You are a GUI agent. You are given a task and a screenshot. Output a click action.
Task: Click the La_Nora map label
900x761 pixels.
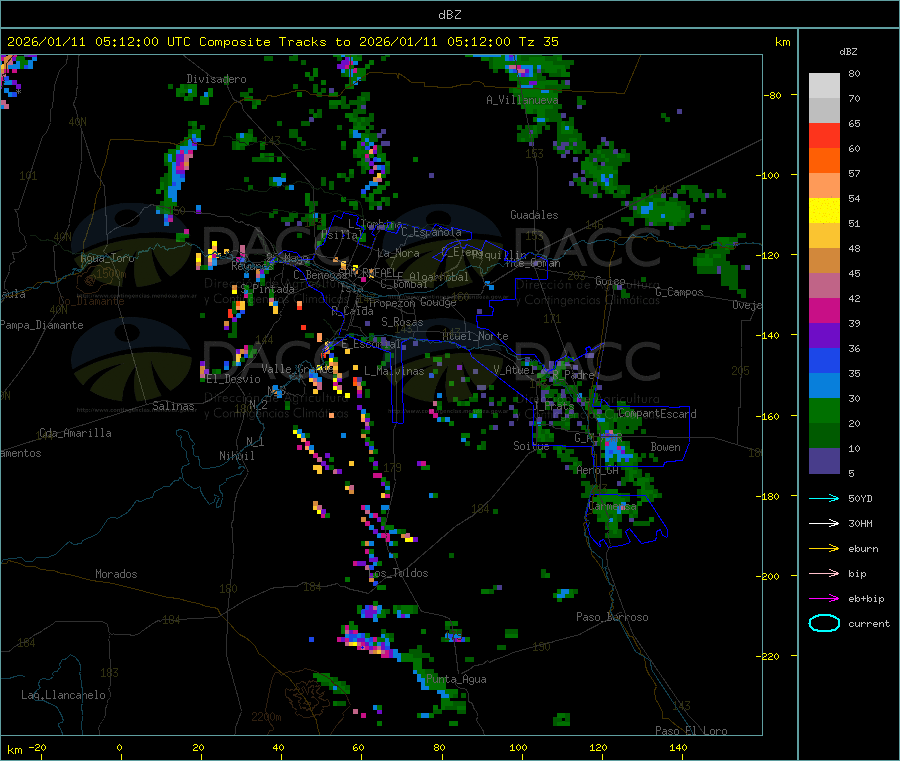tap(398, 253)
